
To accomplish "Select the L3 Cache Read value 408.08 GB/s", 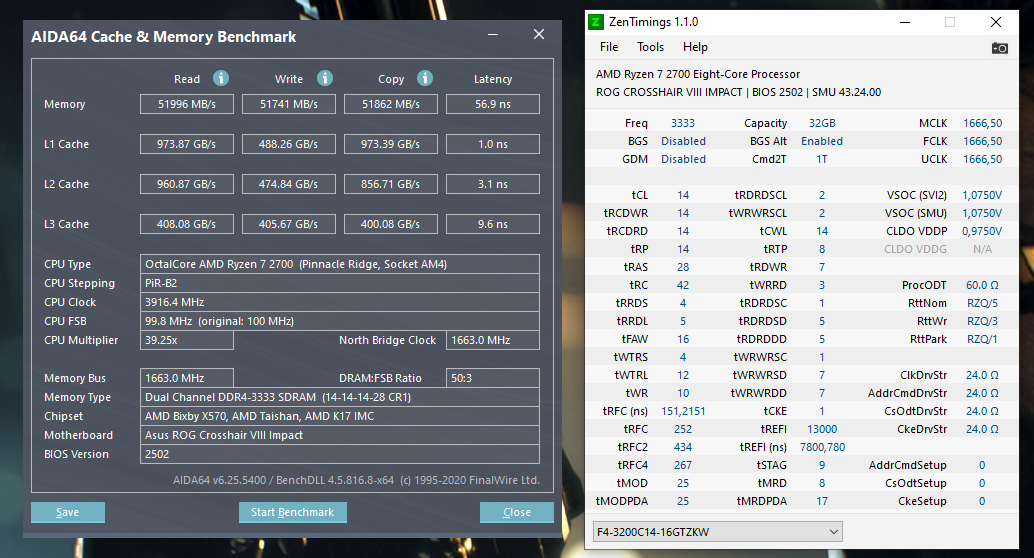I will click(x=187, y=224).
